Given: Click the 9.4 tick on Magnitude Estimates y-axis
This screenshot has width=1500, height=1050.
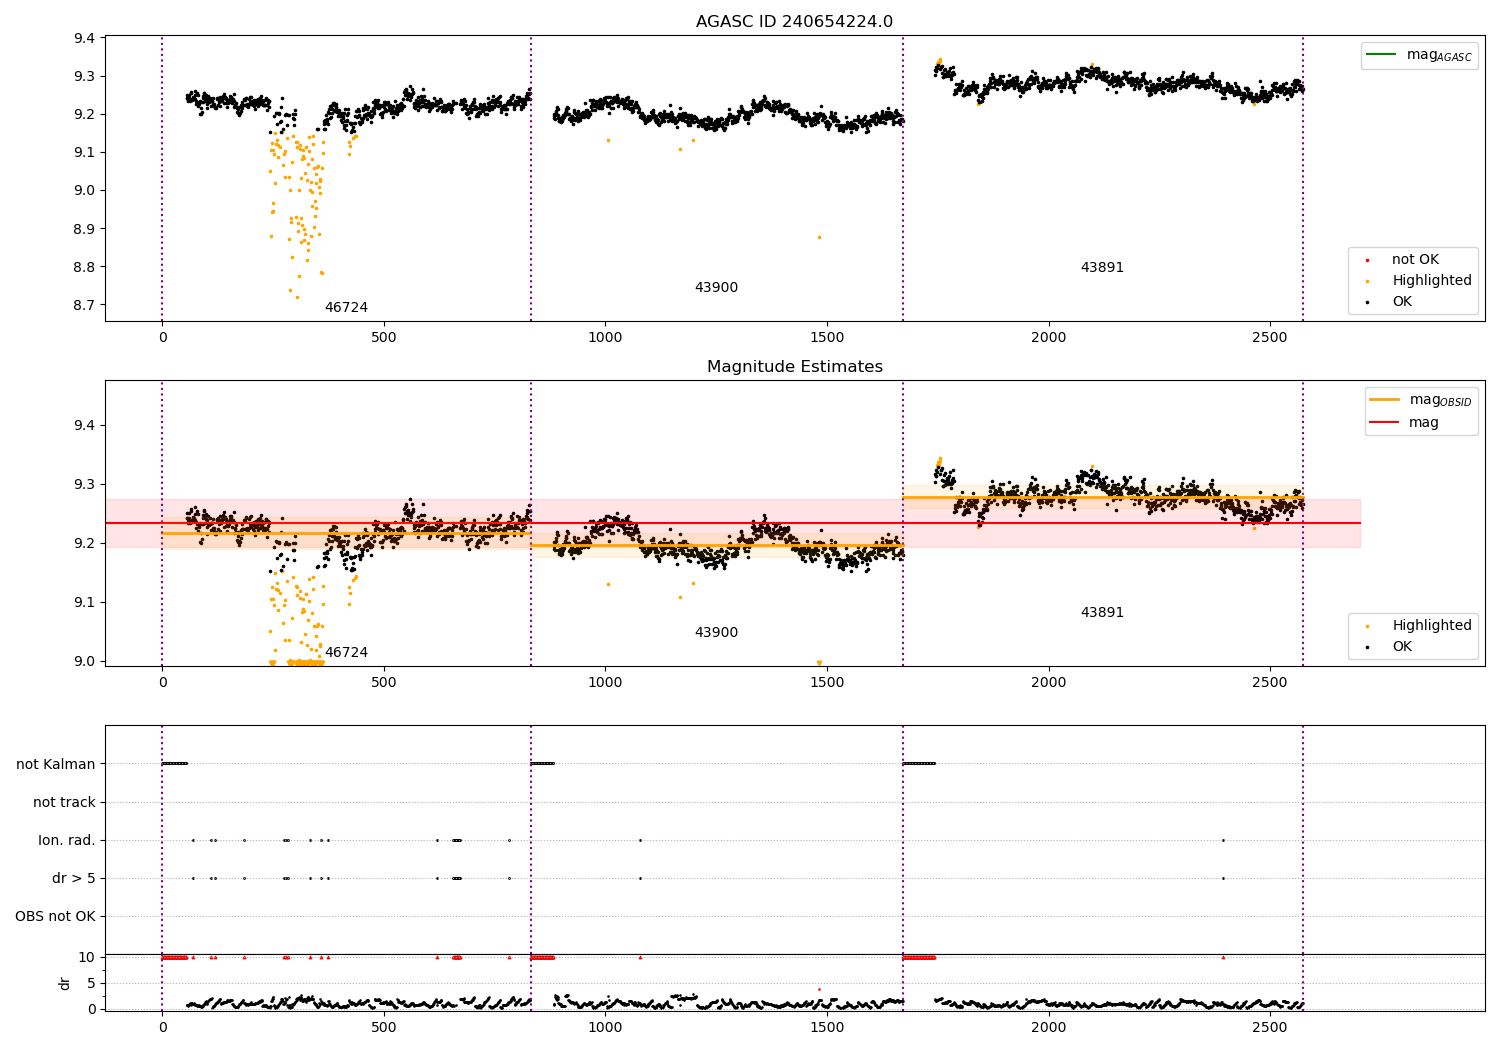Looking at the screenshot, I should 85,425.
